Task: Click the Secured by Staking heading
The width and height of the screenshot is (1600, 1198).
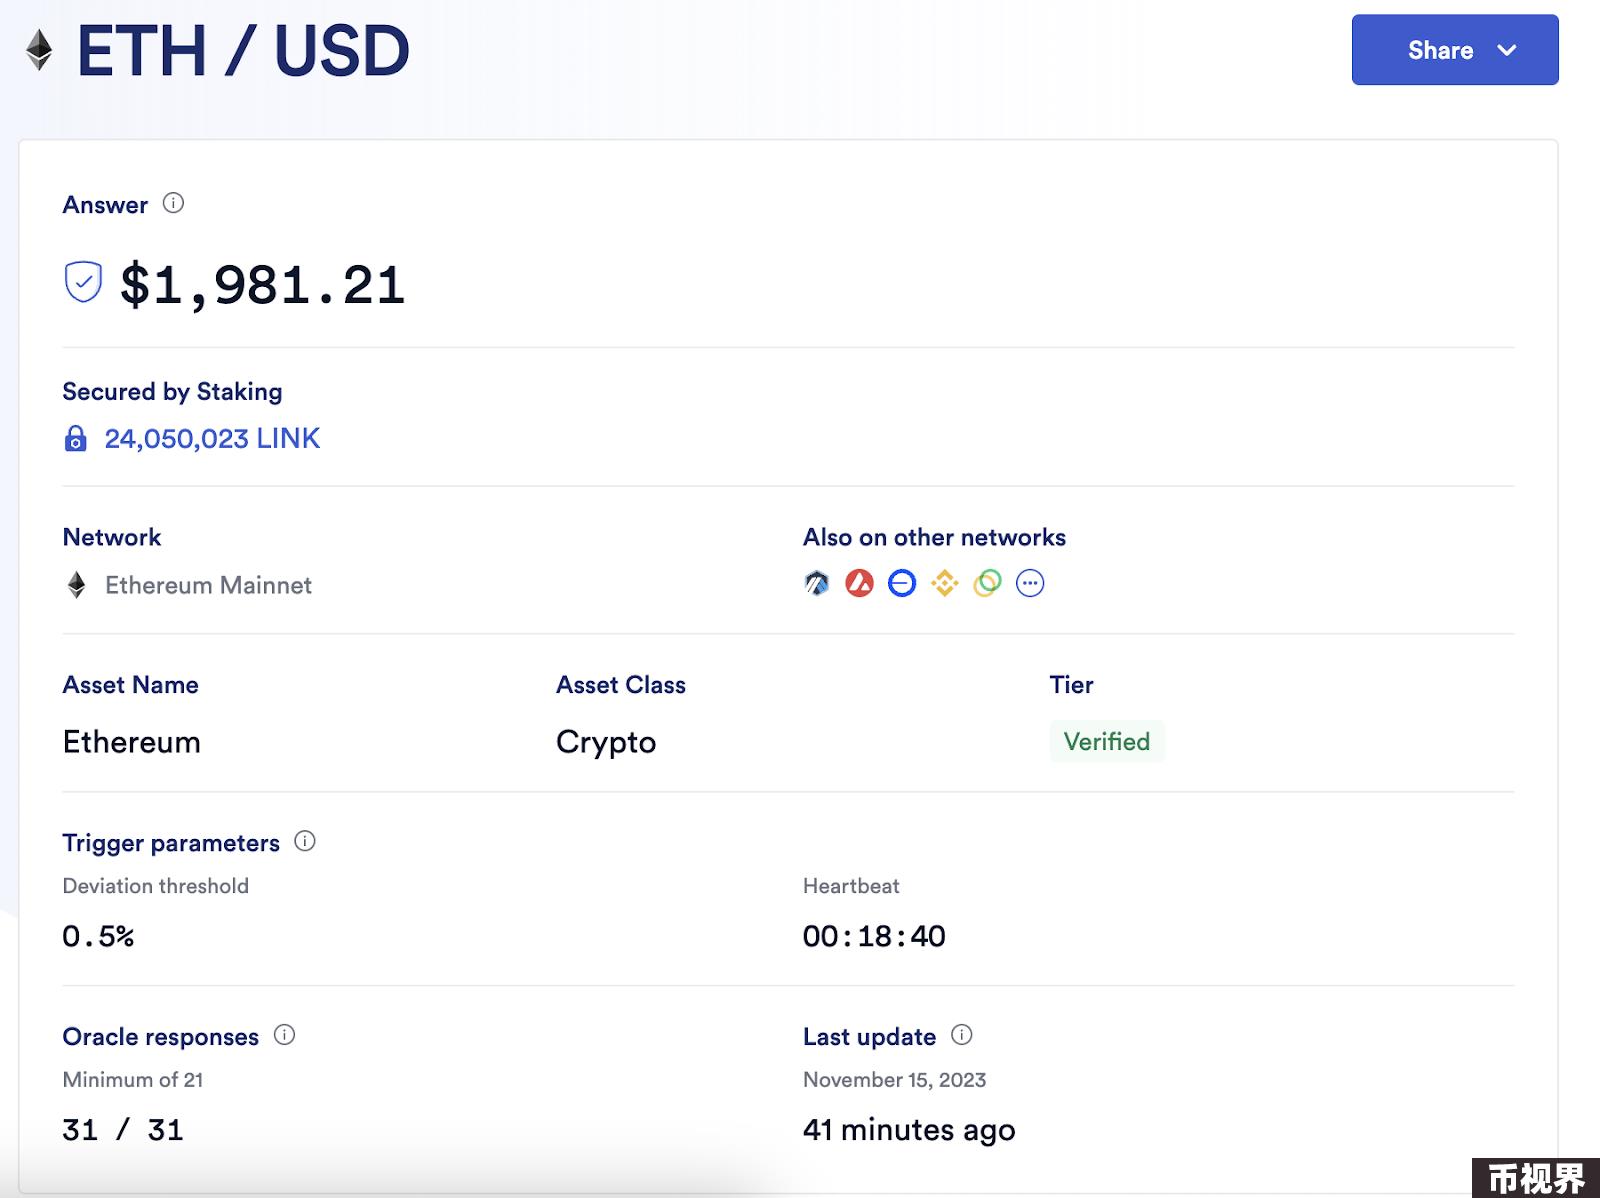Action: pyautogui.click(x=172, y=391)
